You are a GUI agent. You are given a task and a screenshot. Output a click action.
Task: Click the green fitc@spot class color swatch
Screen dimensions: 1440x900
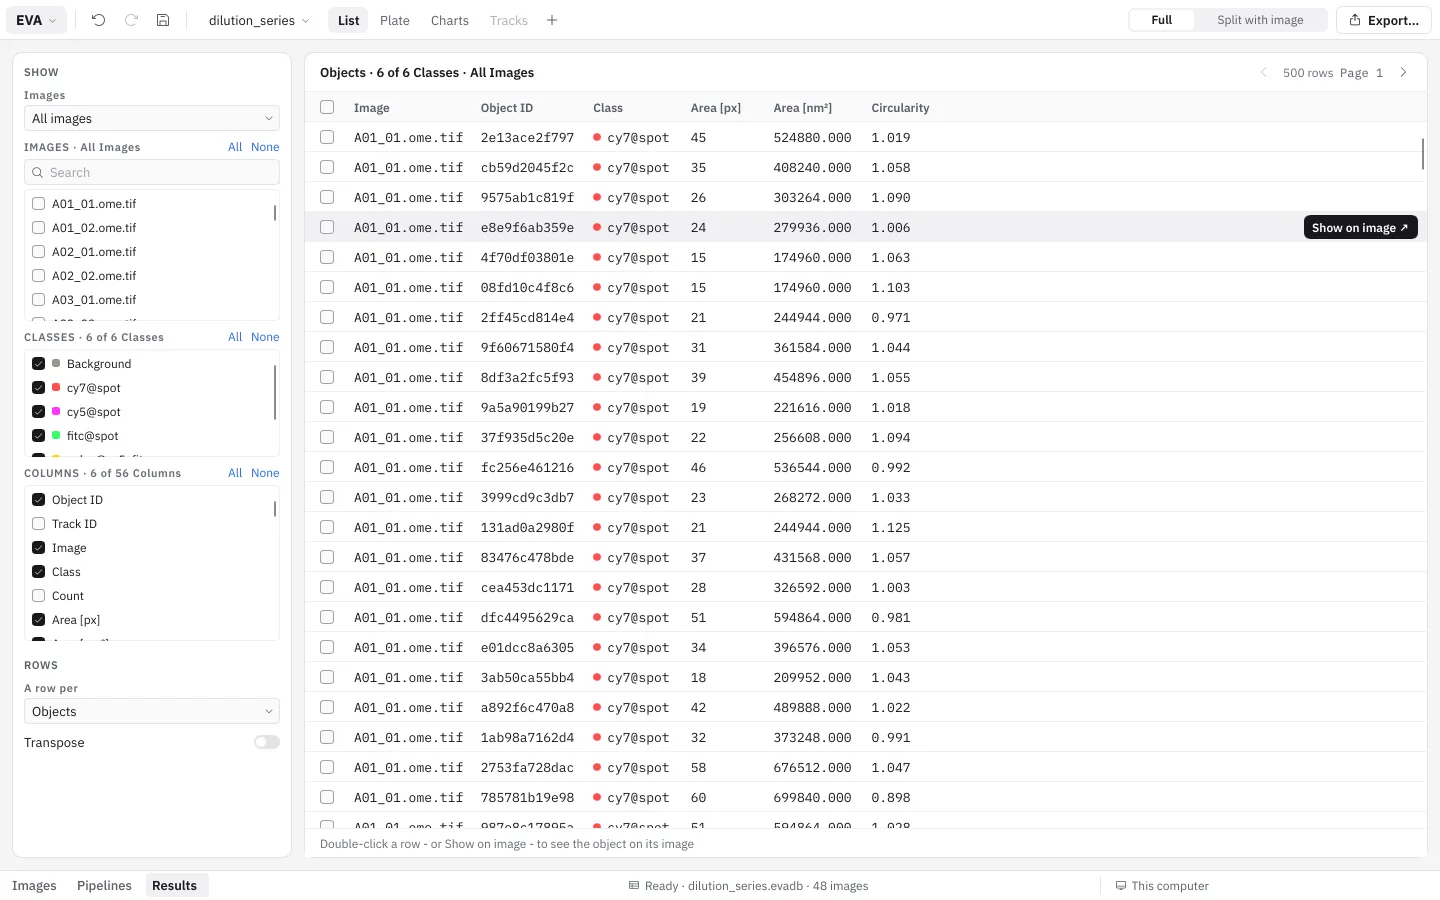(56, 436)
